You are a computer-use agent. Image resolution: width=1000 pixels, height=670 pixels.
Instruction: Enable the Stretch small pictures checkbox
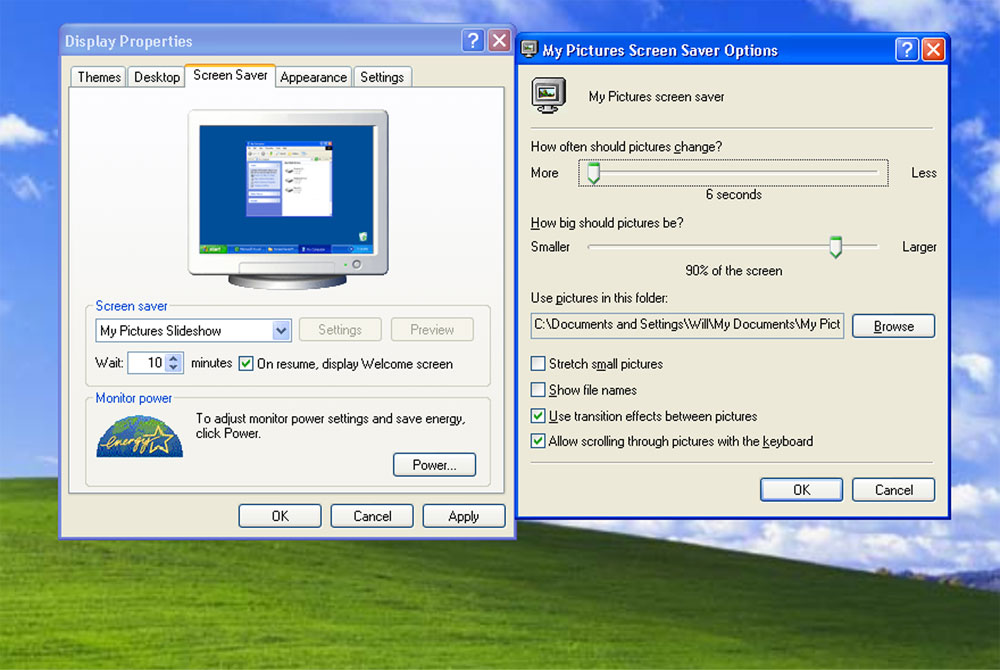coord(538,363)
